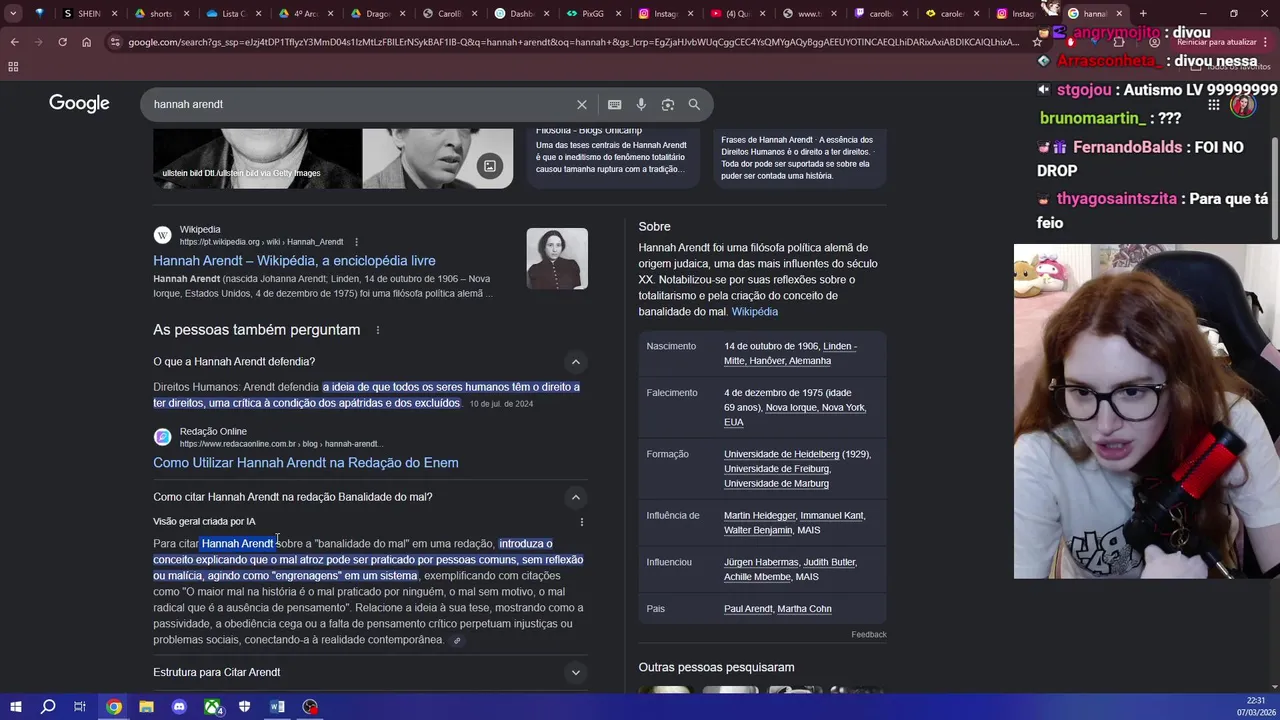The width and height of the screenshot is (1280, 720).
Task: Open 'Como Utilizar Hannah Arendt na Redação do Enem'
Action: (x=306, y=463)
